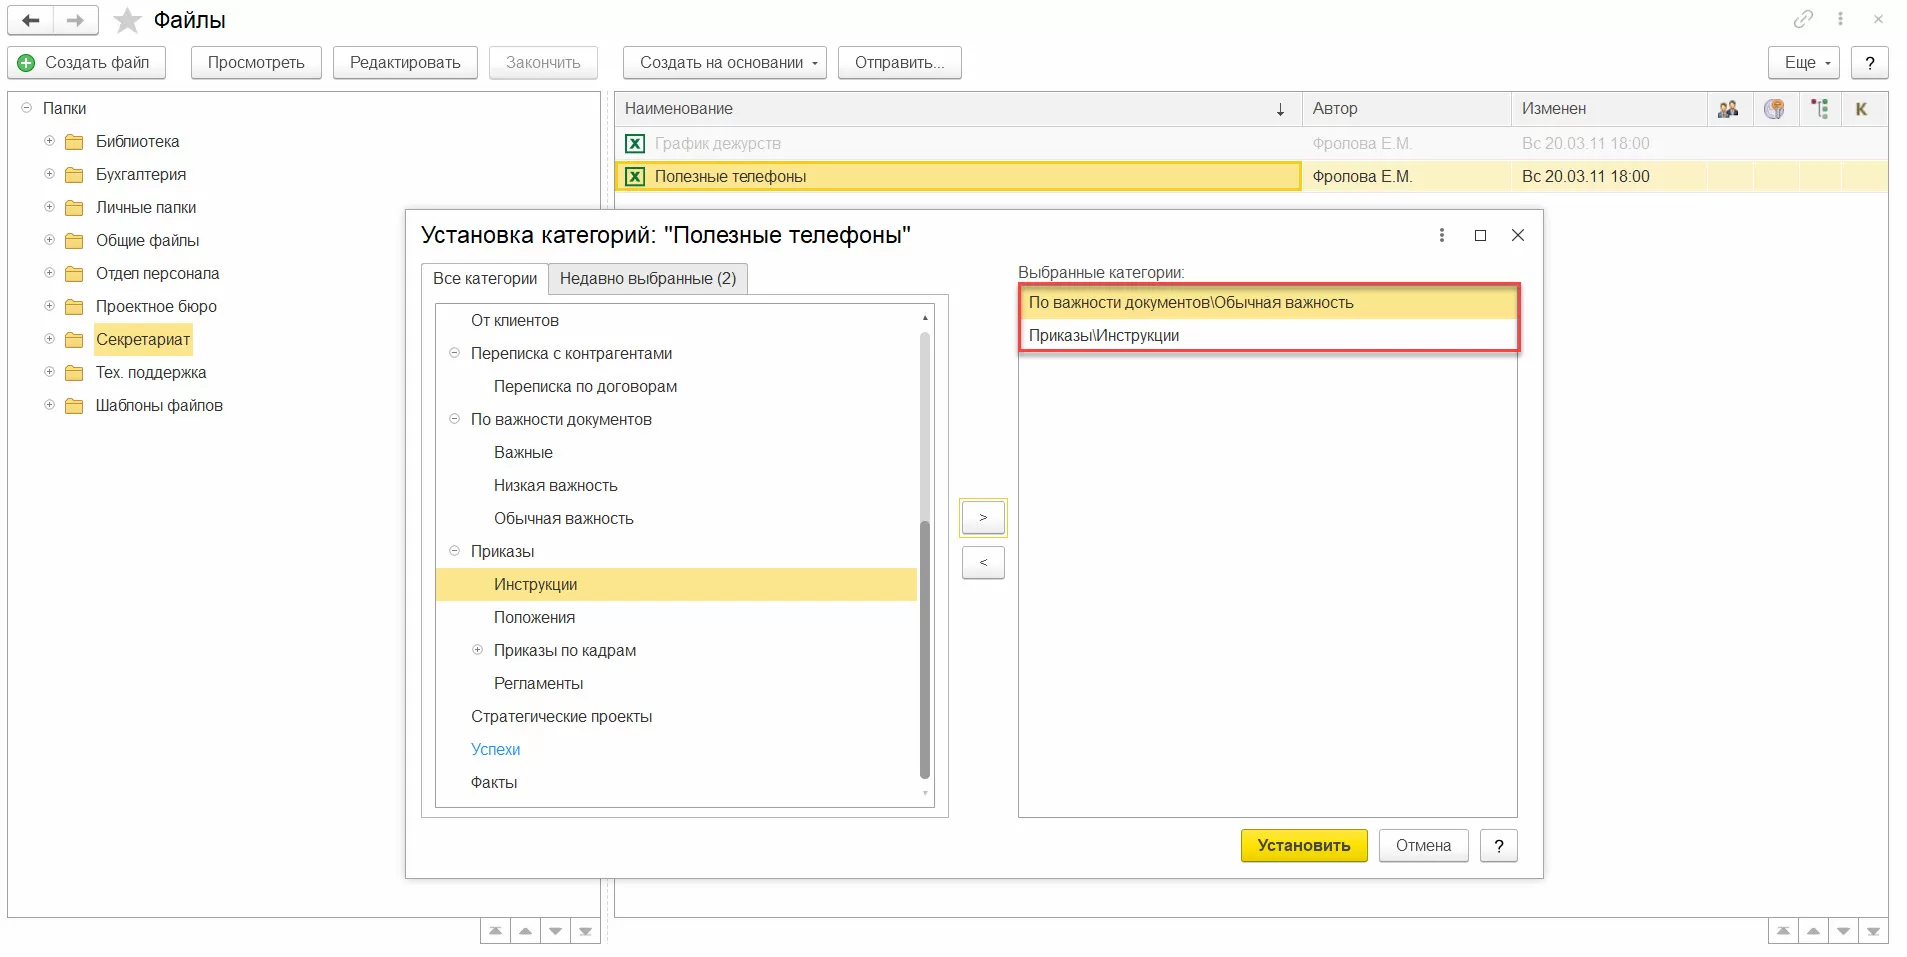
Task: Select chosen category Приказы\Инструкции
Action: pyautogui.click(x=1268, y=336)
